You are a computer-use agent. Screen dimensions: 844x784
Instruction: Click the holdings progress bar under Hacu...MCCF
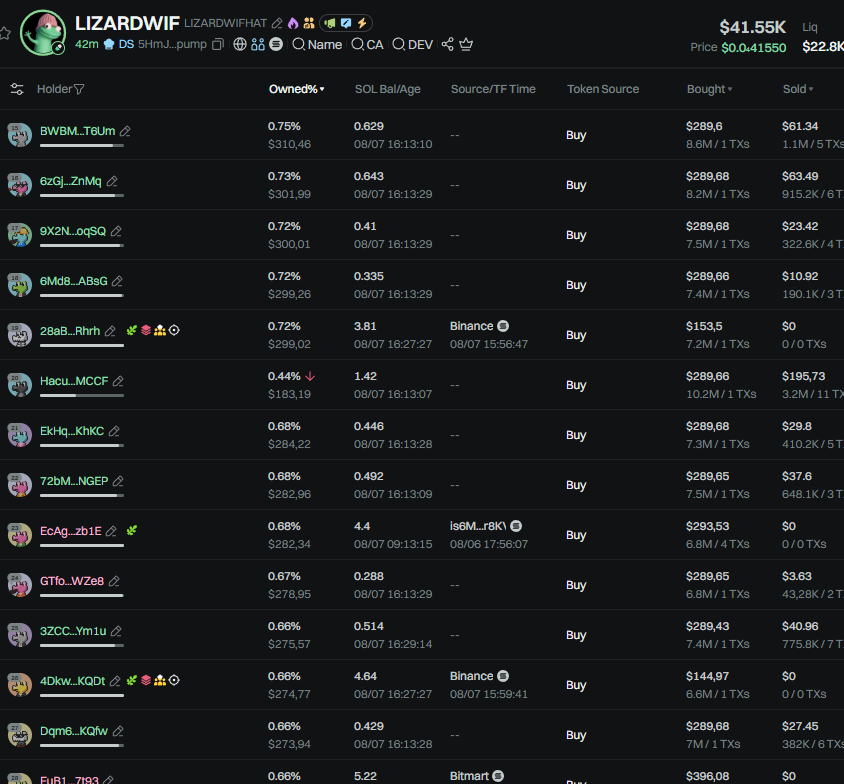click(x=82, y=395)
